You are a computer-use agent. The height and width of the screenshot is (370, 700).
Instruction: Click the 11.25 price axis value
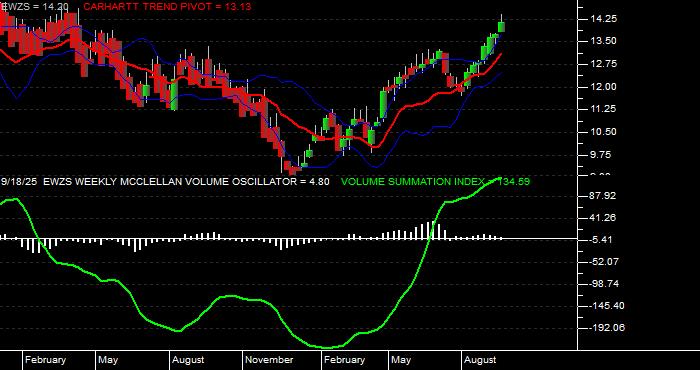603,109
